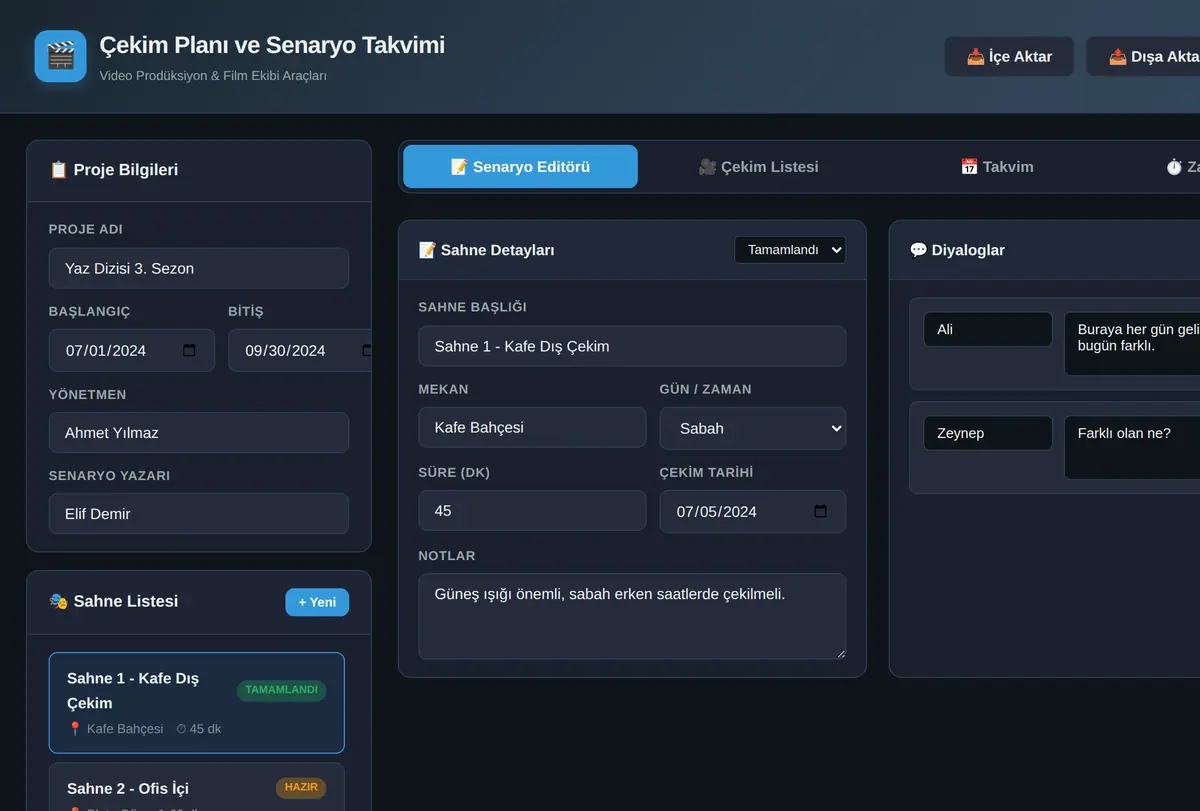
Task: Click app title Çekim Planı ve Senaryo Takvimi
Action: (x=272, y=45)
